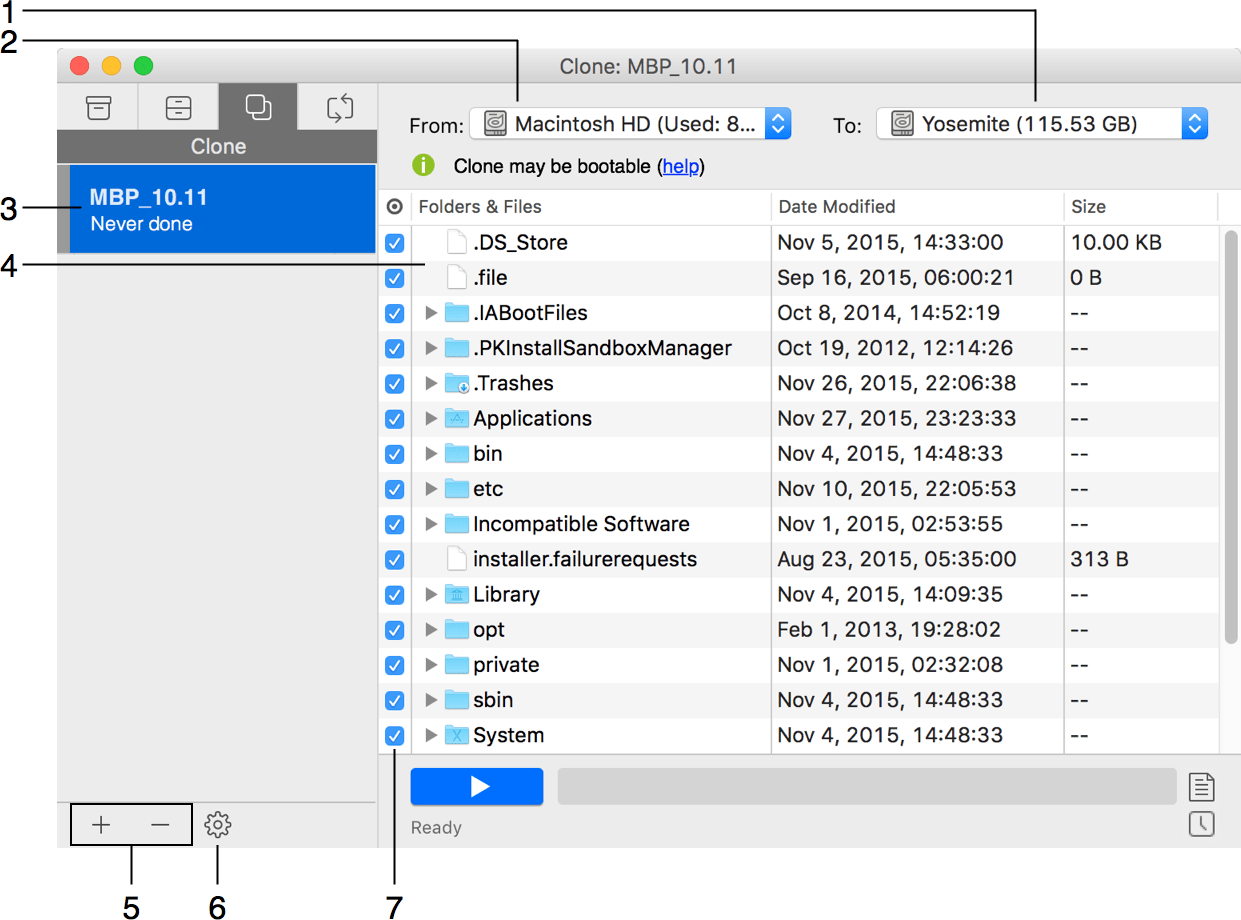Click the System folder icon
The image size is (1241, 920).
point(457,735)
